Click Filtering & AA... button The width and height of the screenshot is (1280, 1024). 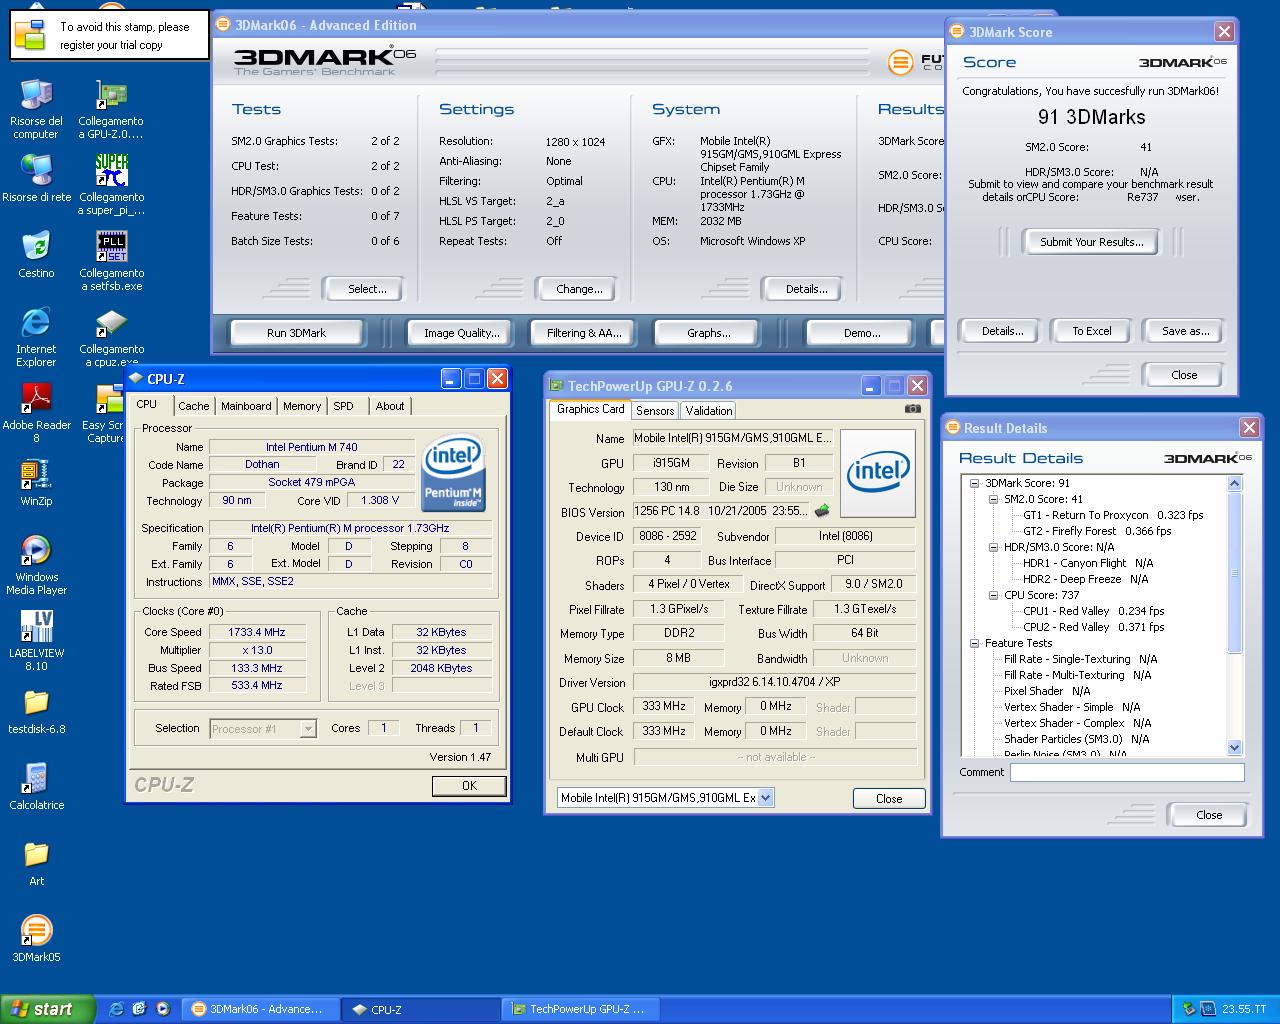click(x=584, y=333)
